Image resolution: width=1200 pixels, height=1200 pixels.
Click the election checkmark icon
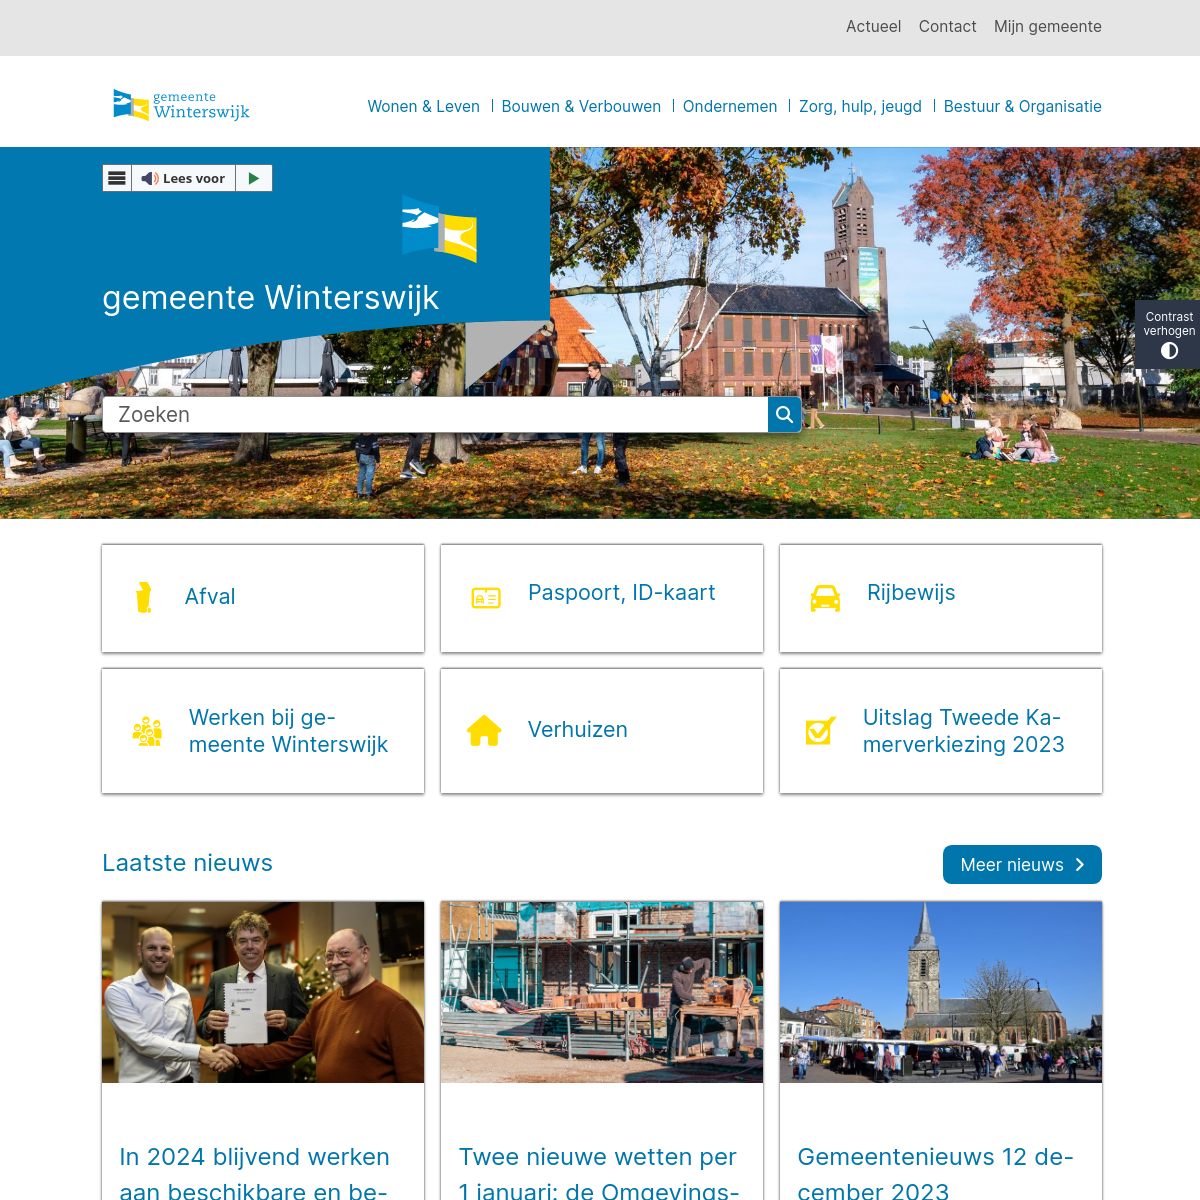821,731
